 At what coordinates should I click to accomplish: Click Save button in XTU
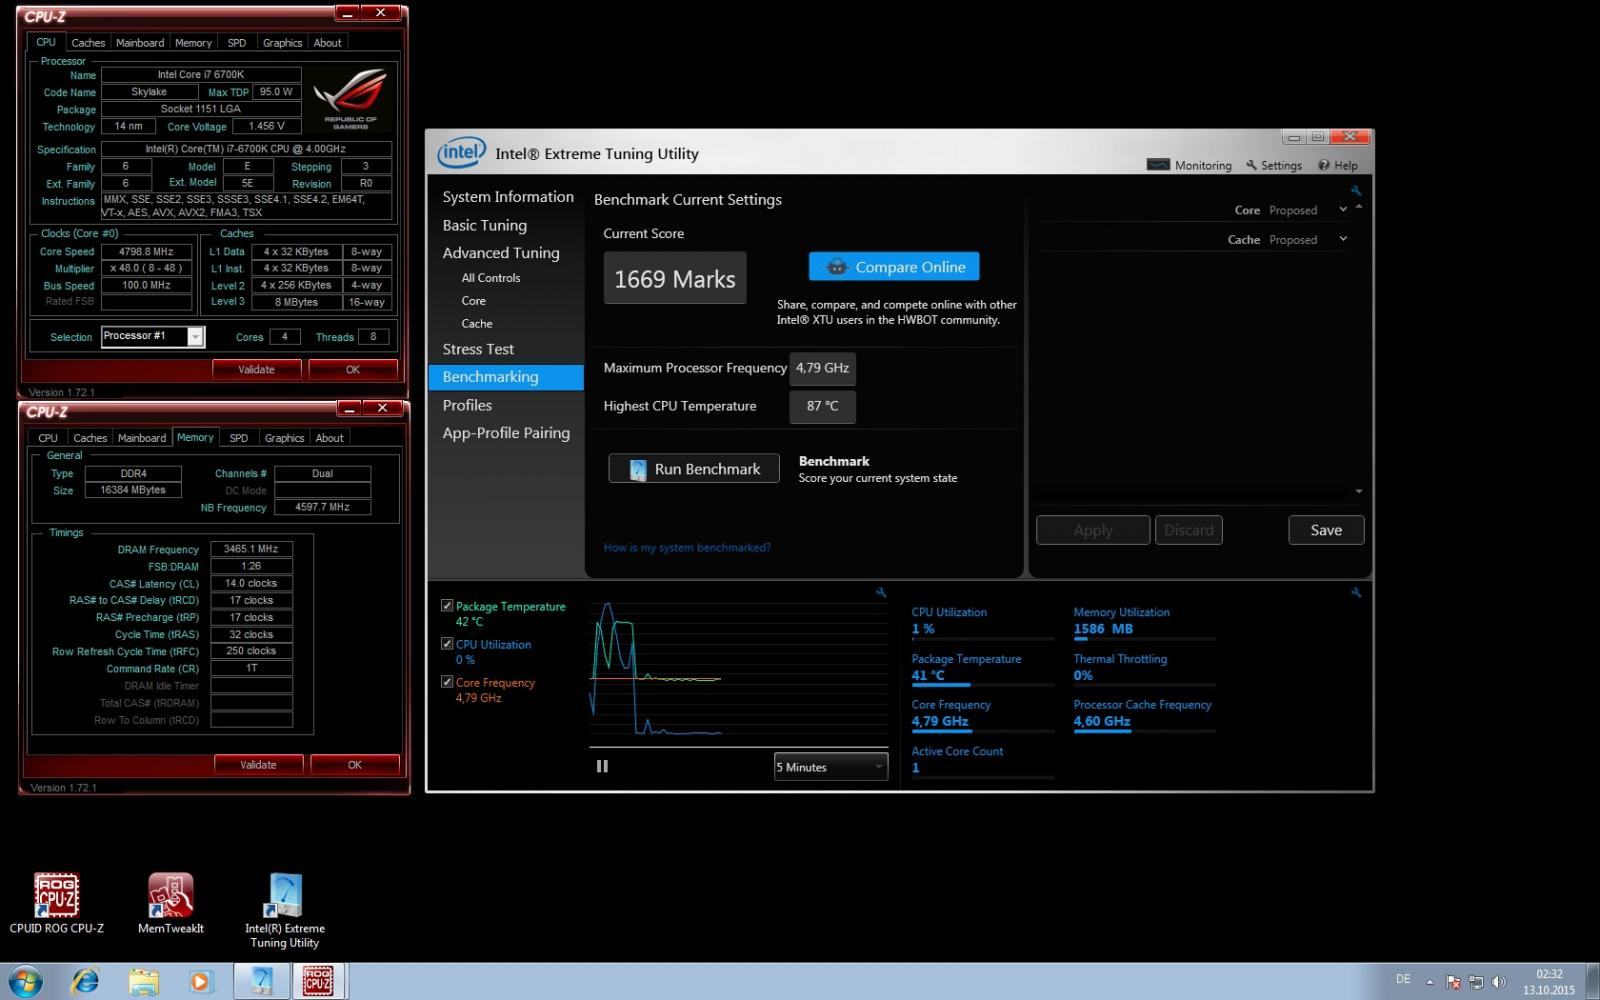point(1326,530)
